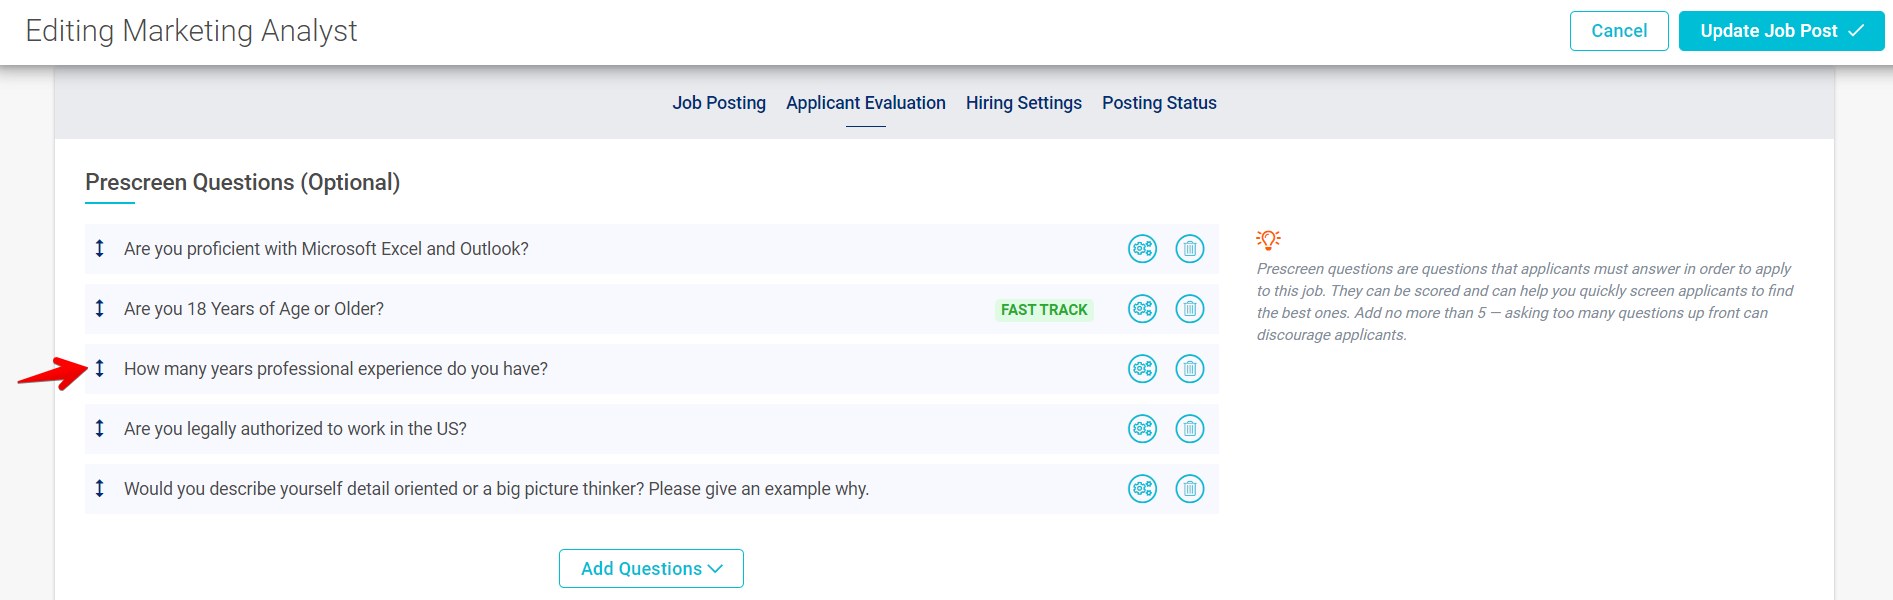Open the Hiring Settings tab
1893x600 pixels.
(x=1023, y=103)
